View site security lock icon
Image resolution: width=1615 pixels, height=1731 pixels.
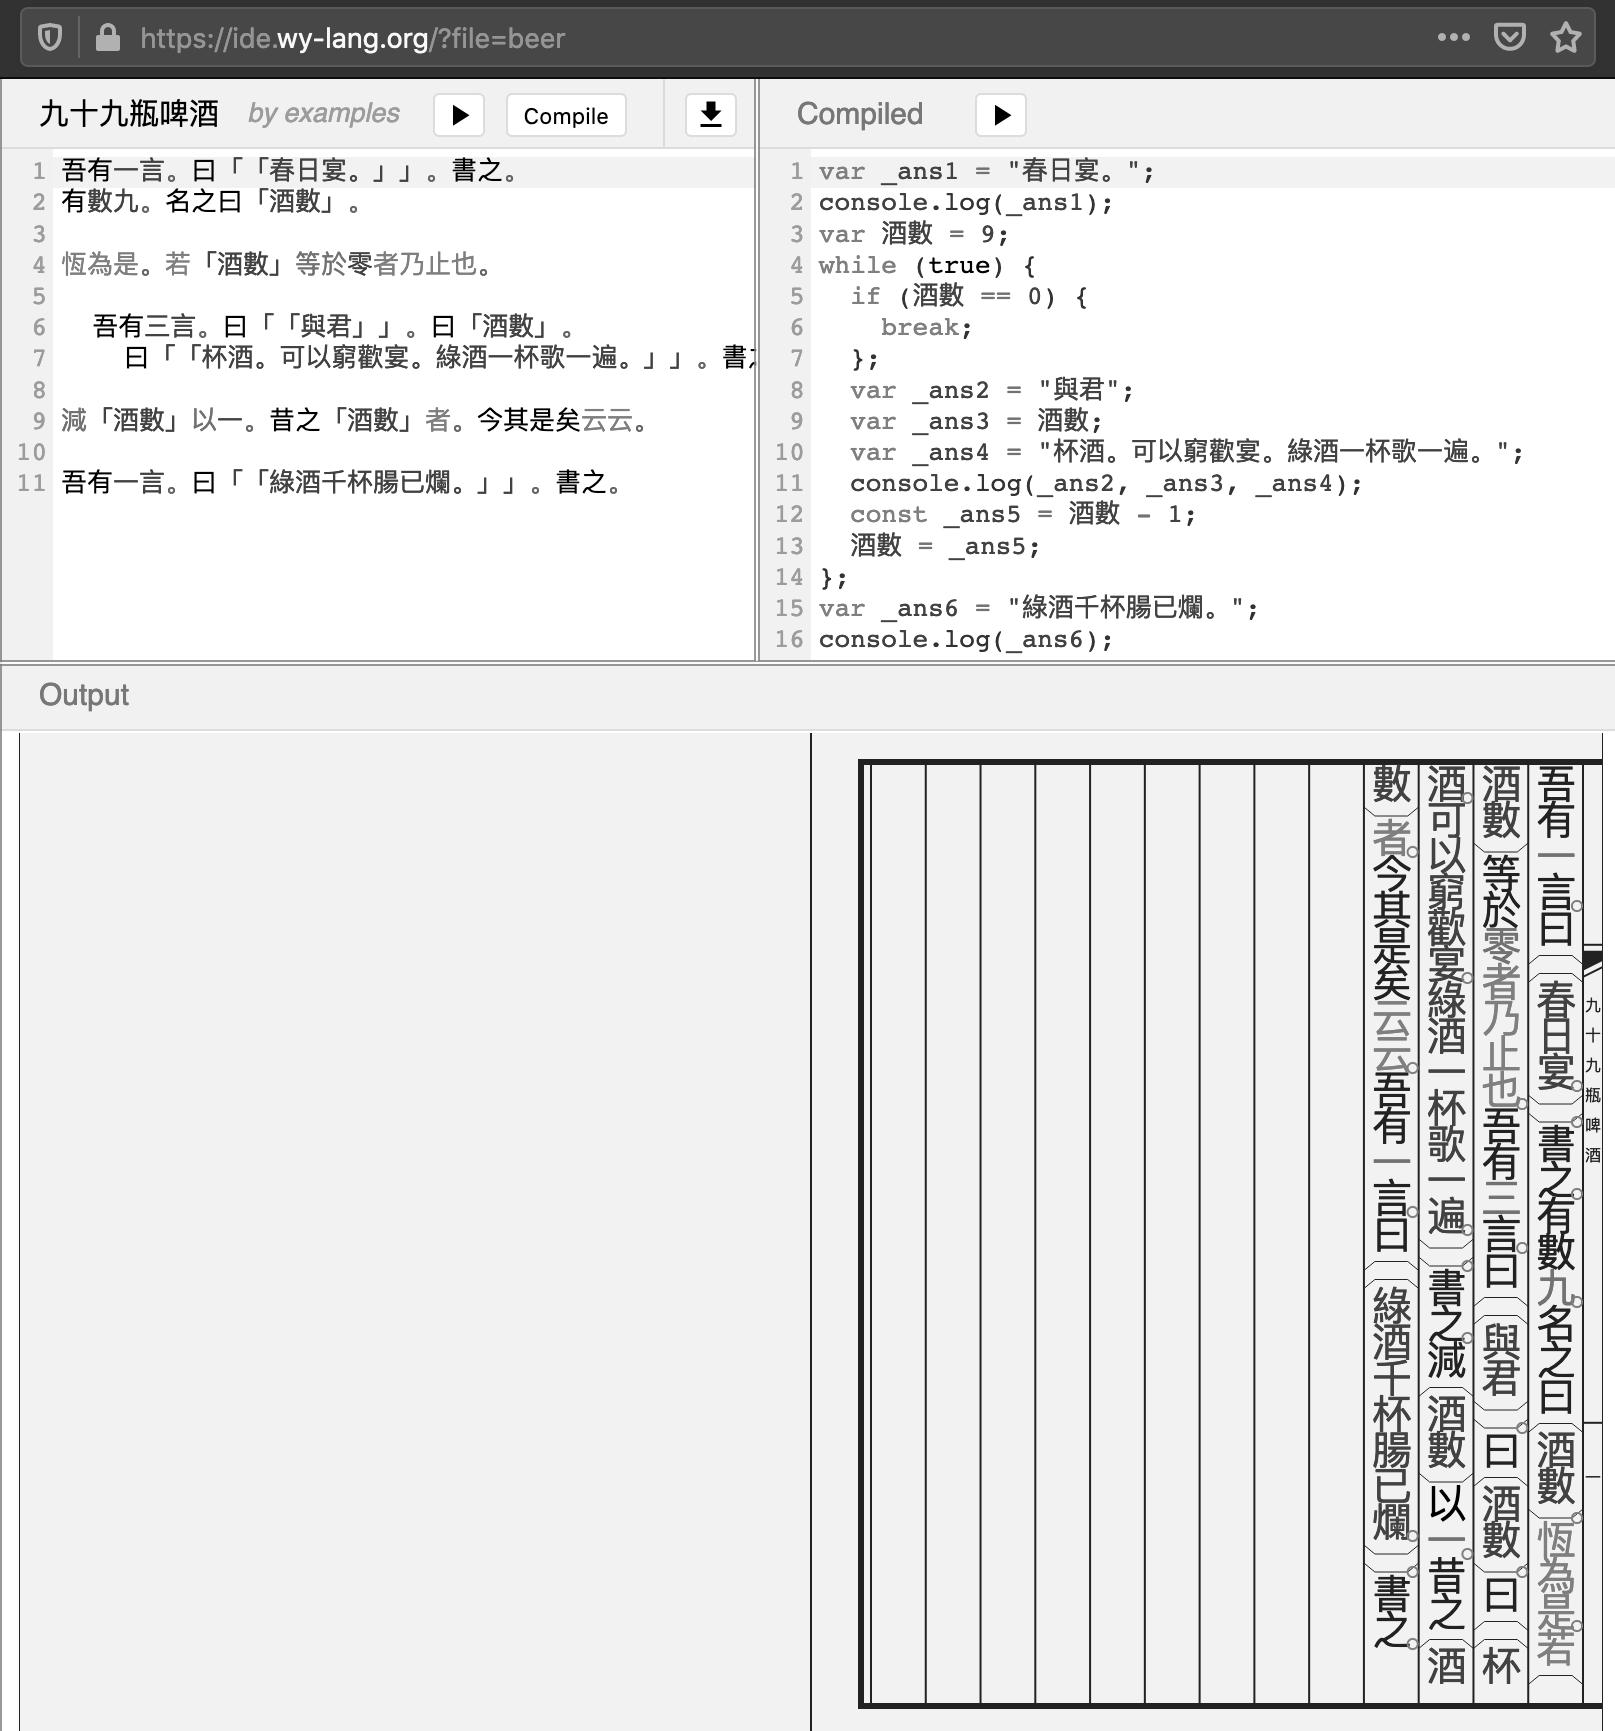[x=108, y=38]
